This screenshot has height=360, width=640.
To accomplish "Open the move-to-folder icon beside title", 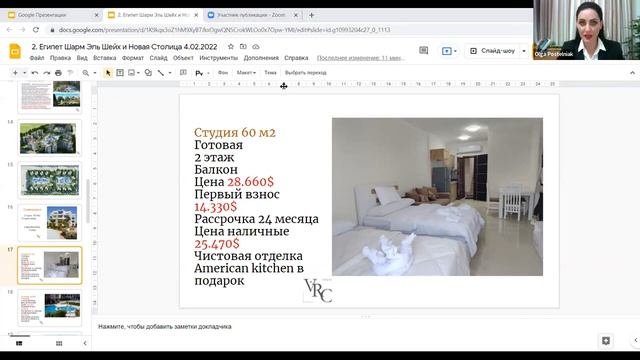I will point(243,47).
